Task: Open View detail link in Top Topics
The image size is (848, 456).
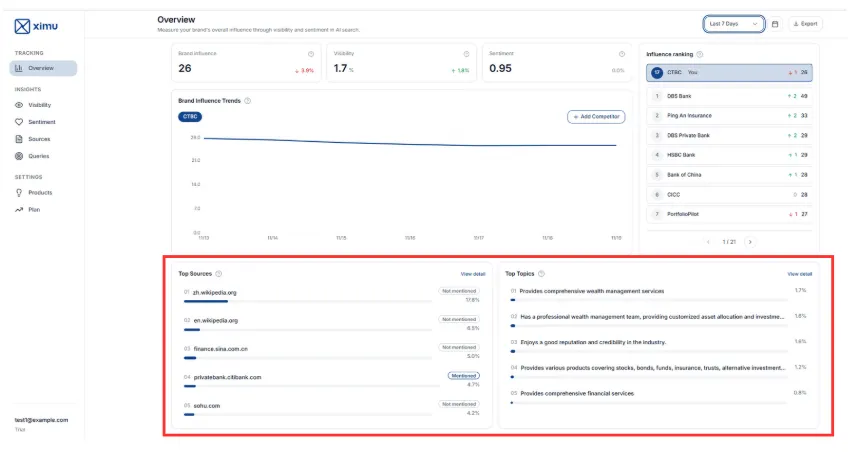Action: (799, 273)
